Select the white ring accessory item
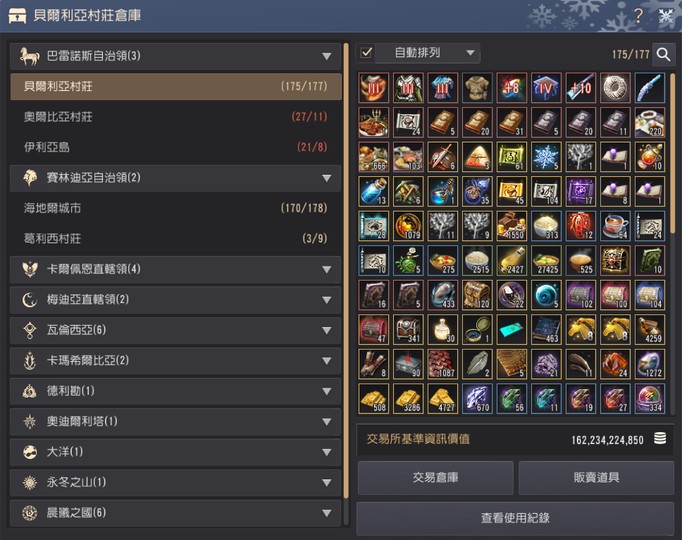This screenshot has height=540, width=682. (x=615, y=88)
